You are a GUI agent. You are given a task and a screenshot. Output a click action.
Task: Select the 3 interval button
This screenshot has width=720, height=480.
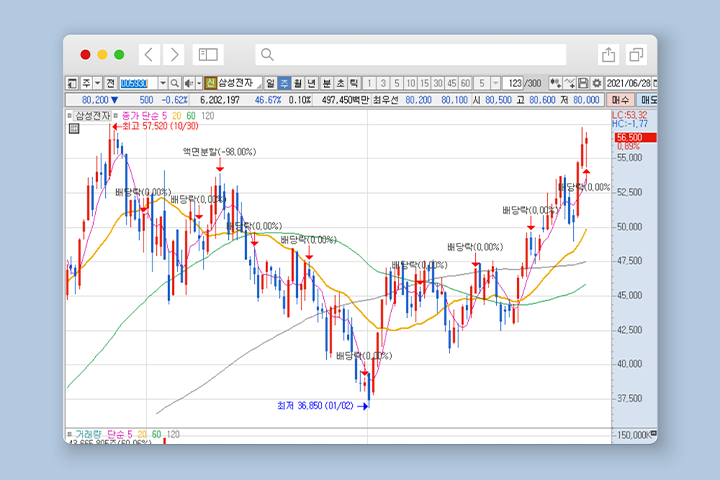click(383, 83)
